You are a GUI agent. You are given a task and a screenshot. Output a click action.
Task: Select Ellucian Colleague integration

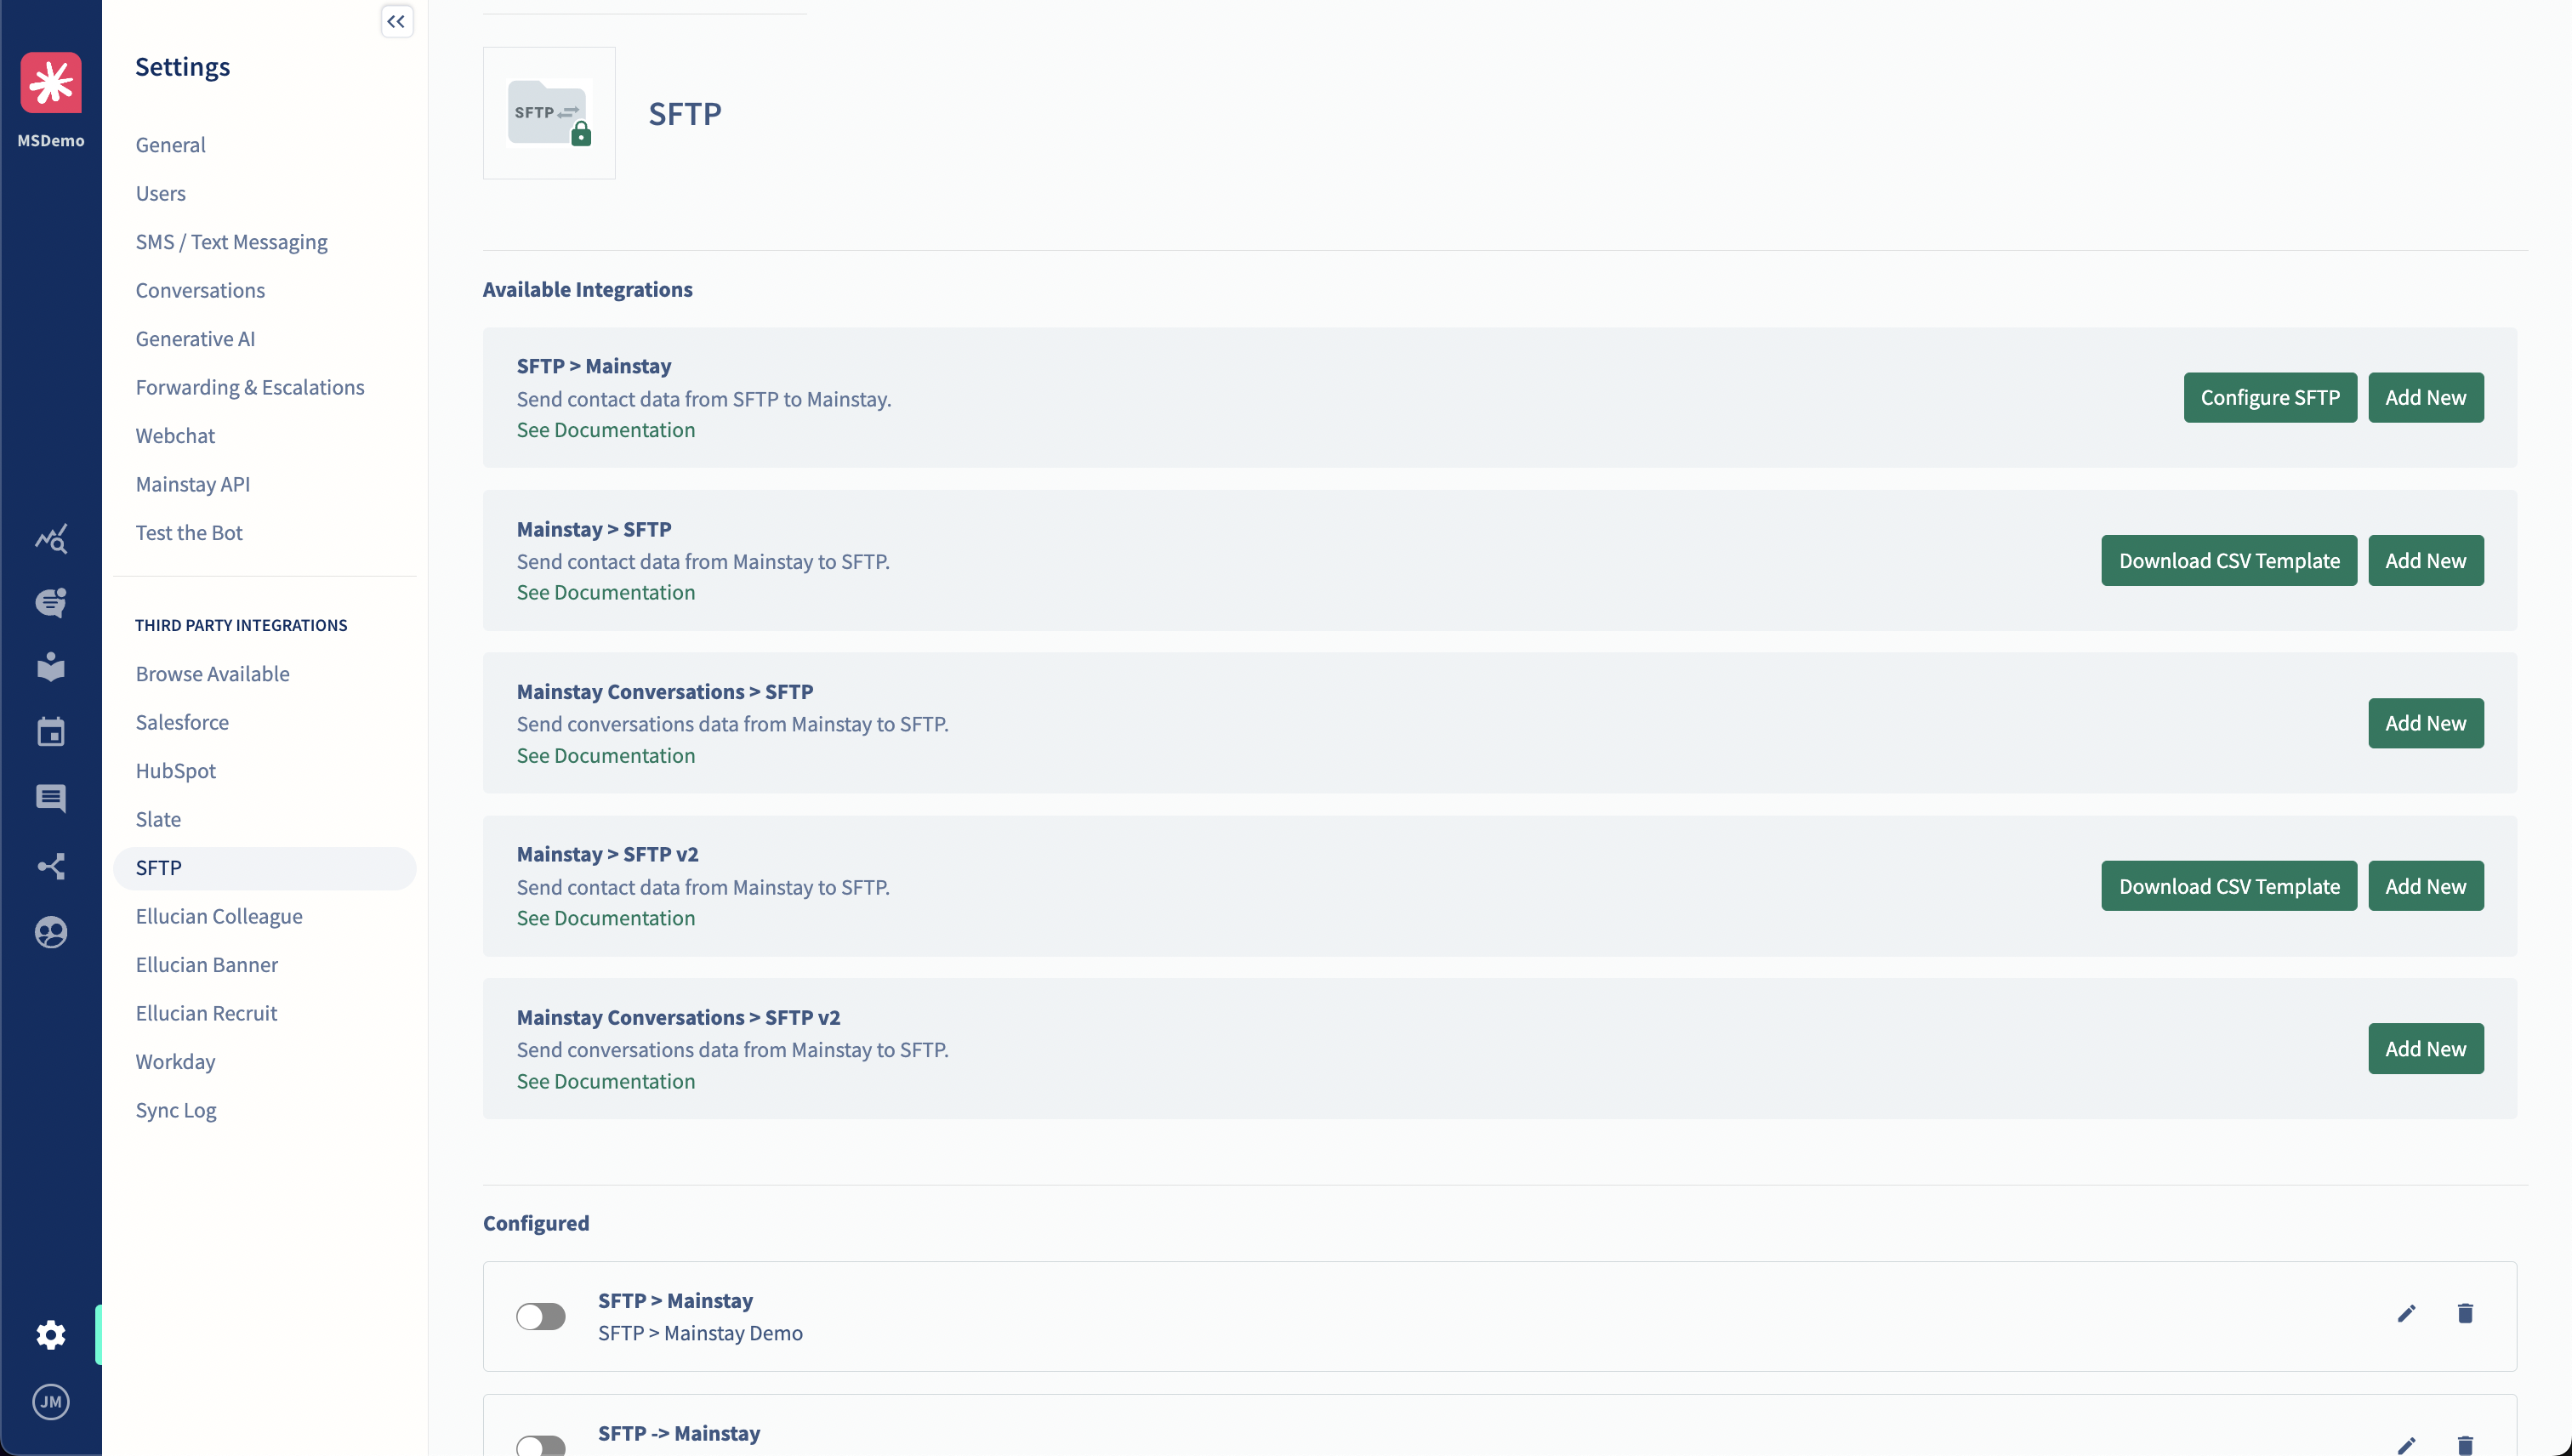pyautogui.click(x=219, y=916)
